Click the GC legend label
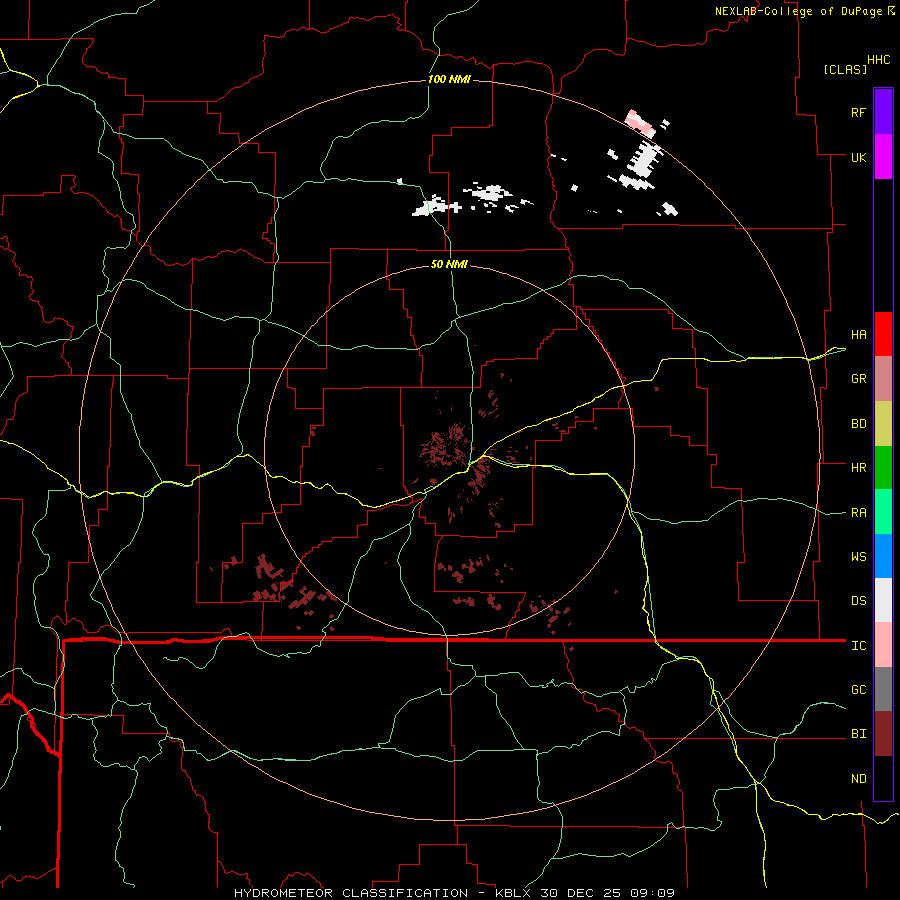 (x=858, y=690)
